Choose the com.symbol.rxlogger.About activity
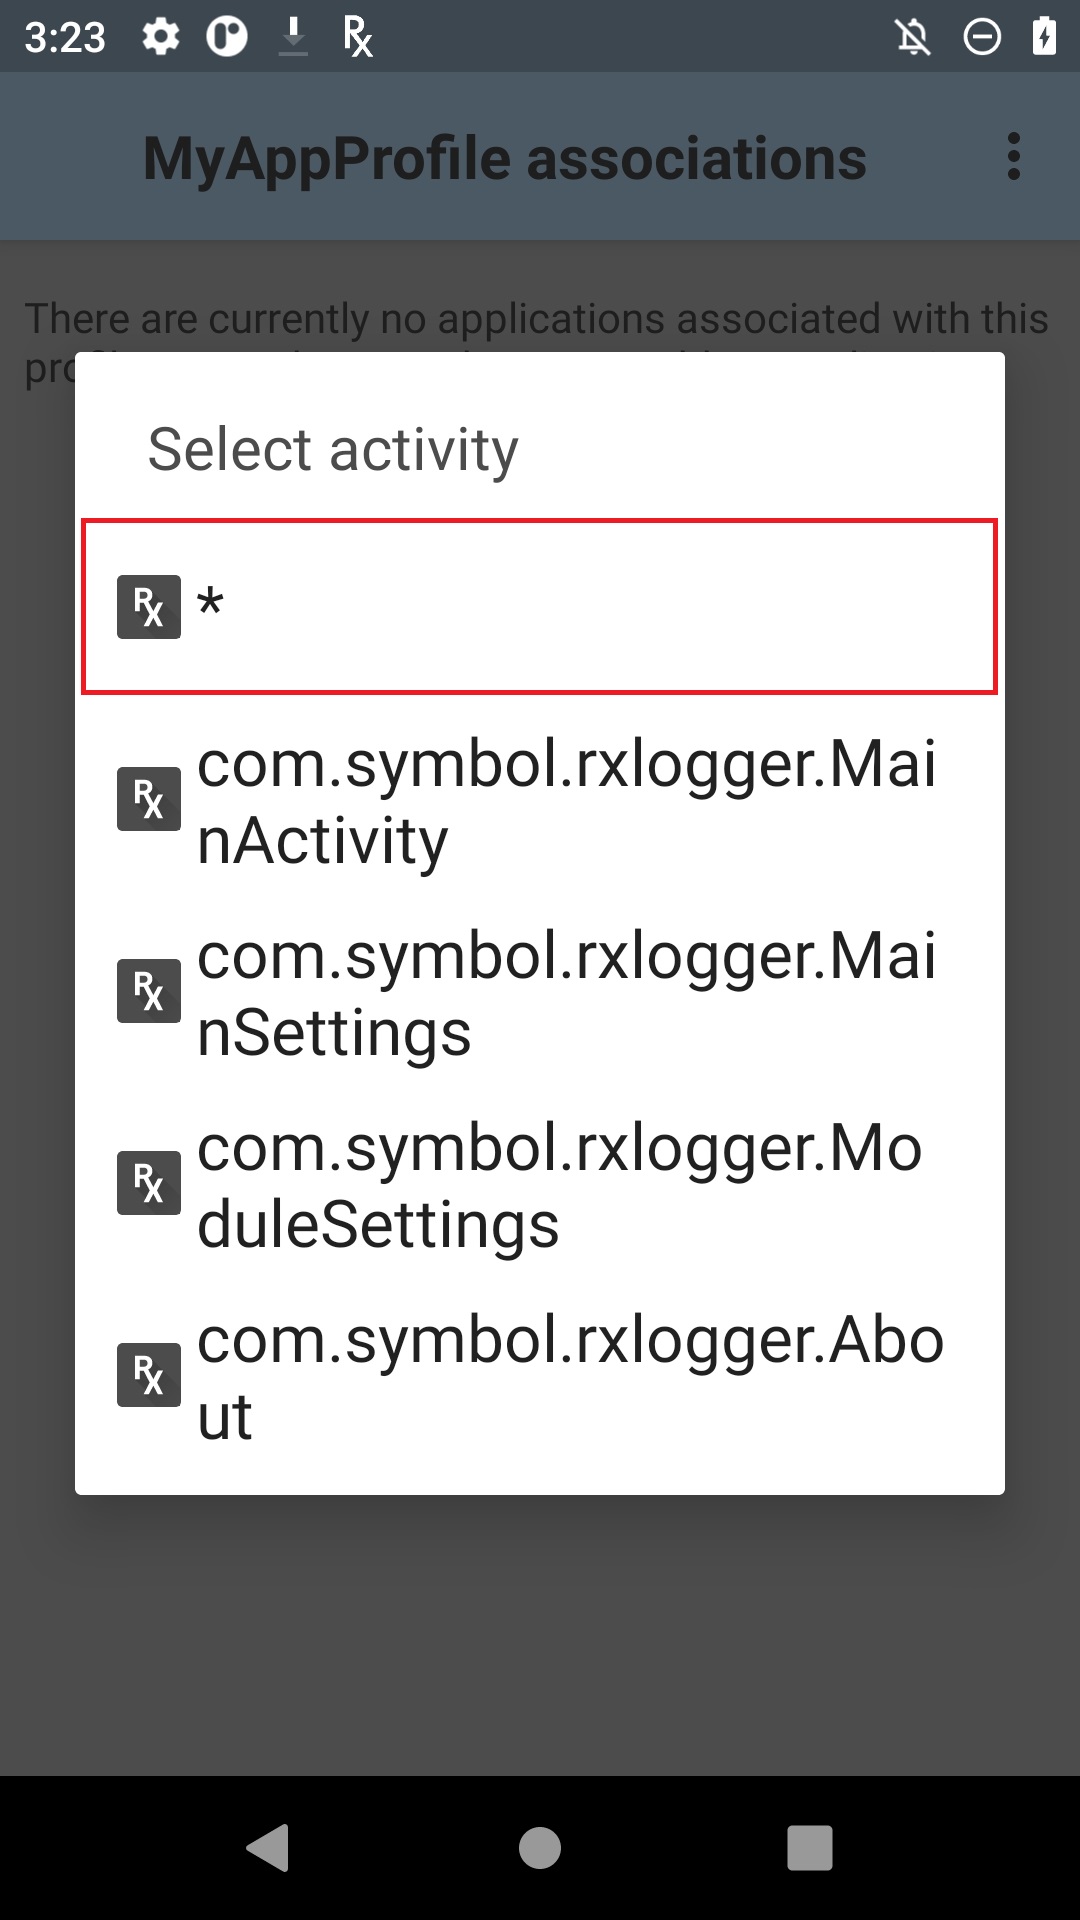1080x1920 pixels. (x=539, y=1376)
